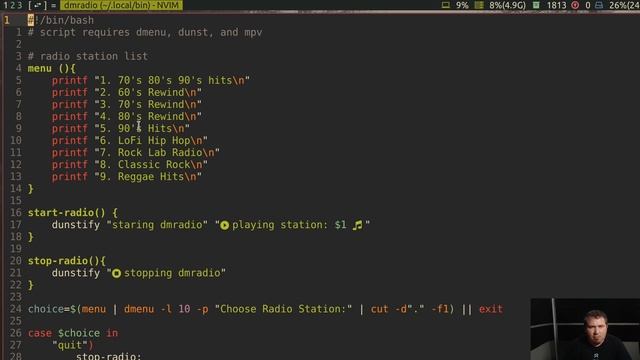This screenshot has width=640, height=360.
Task: Click the 1813 package count
Action: 556,5
